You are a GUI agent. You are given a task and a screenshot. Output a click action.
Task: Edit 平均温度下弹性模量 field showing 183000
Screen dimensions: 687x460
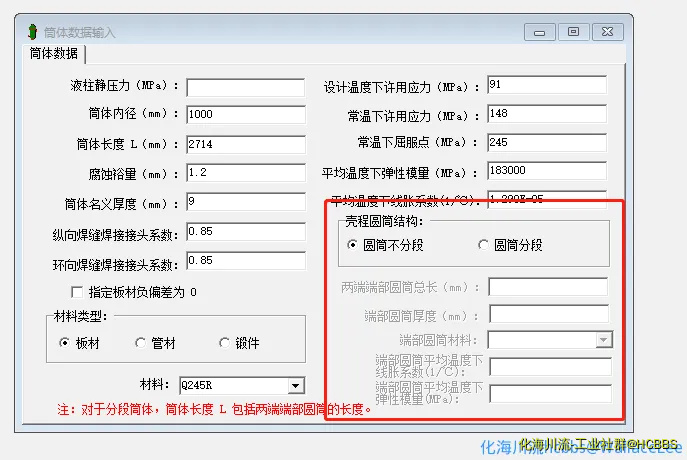[547, 170]
